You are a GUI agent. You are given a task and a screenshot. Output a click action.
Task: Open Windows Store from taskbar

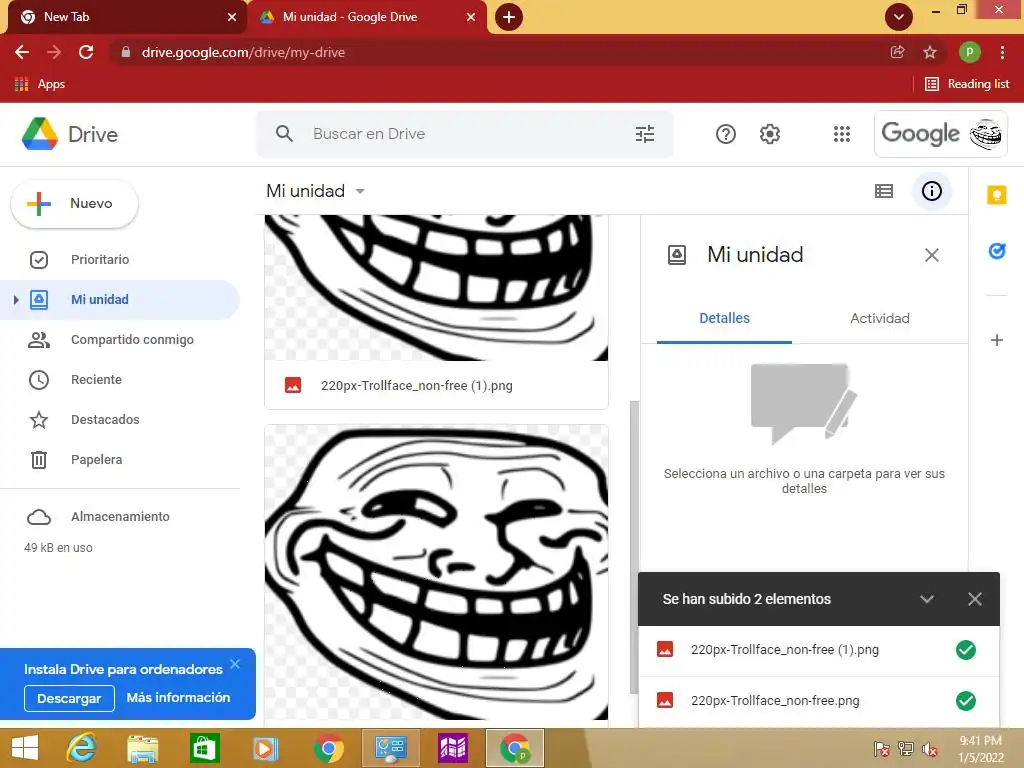tap(204, 748)
